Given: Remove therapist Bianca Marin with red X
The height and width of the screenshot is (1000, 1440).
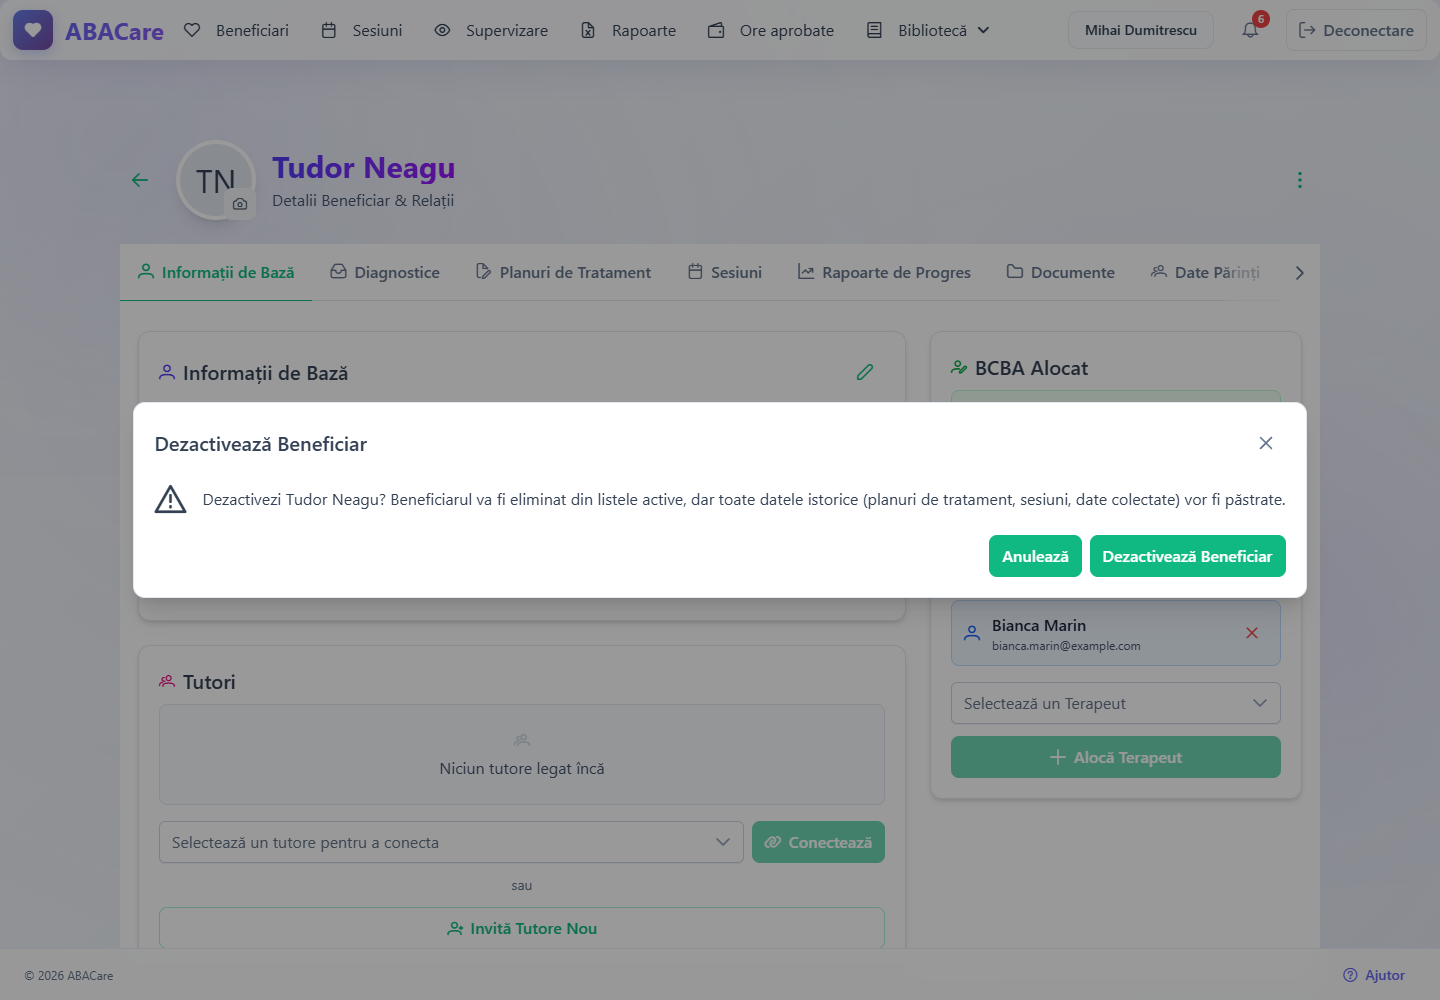Looking at the screenshot, I should (x=1251, y=633).
